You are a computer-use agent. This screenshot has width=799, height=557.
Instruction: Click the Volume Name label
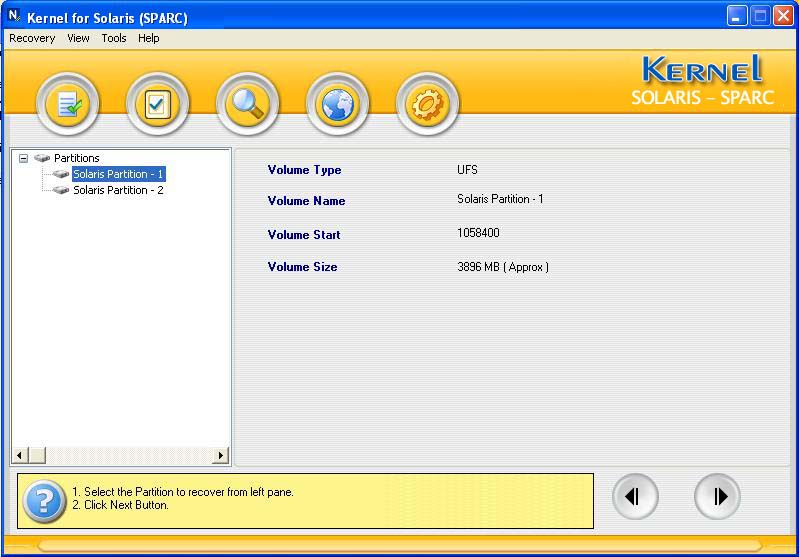[x=306, y=201]
